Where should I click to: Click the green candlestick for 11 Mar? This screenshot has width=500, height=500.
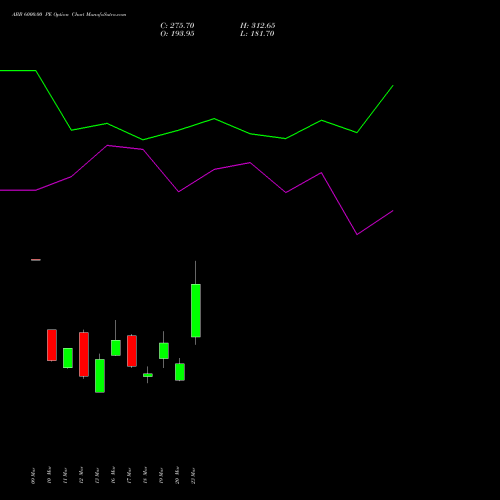click(x=68, y=358)
